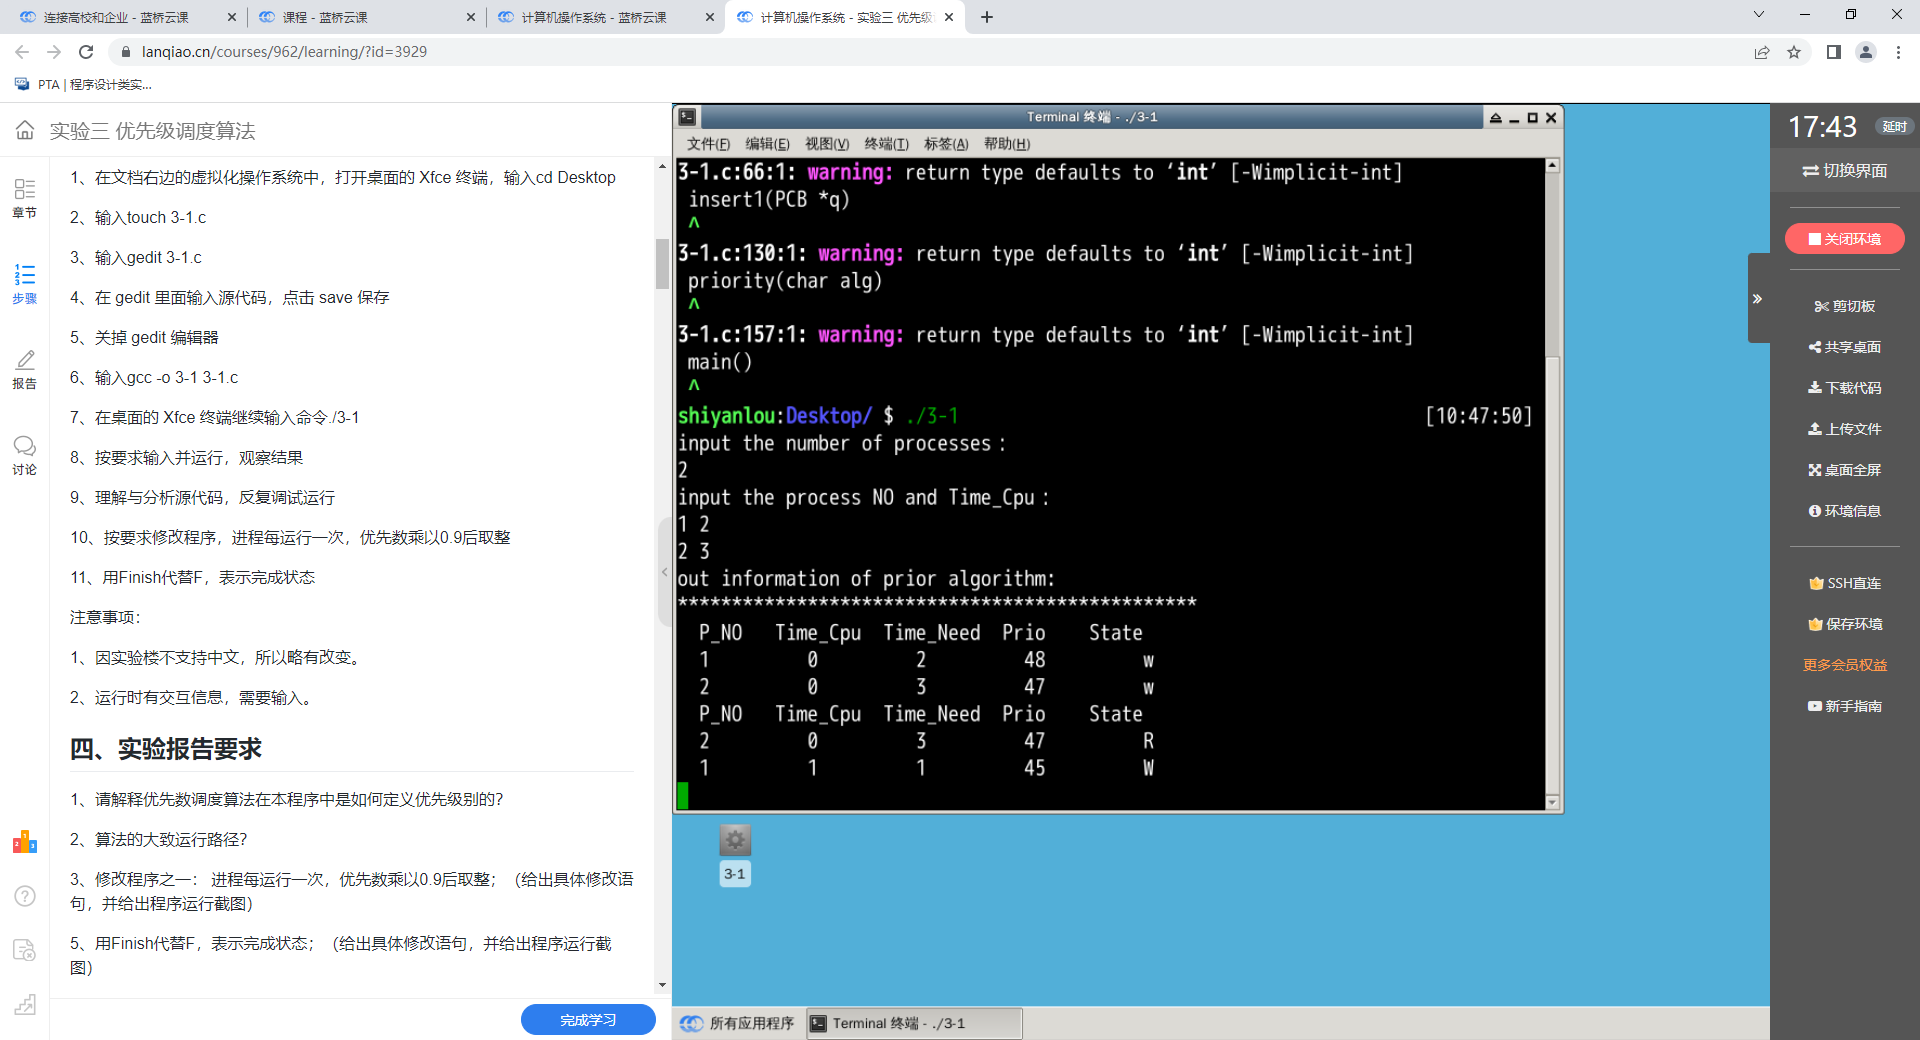Close the 课程 - 蓝桥云课 tab
The height and width of the screenshot is (1040, 1920).
tap(471, 17)
